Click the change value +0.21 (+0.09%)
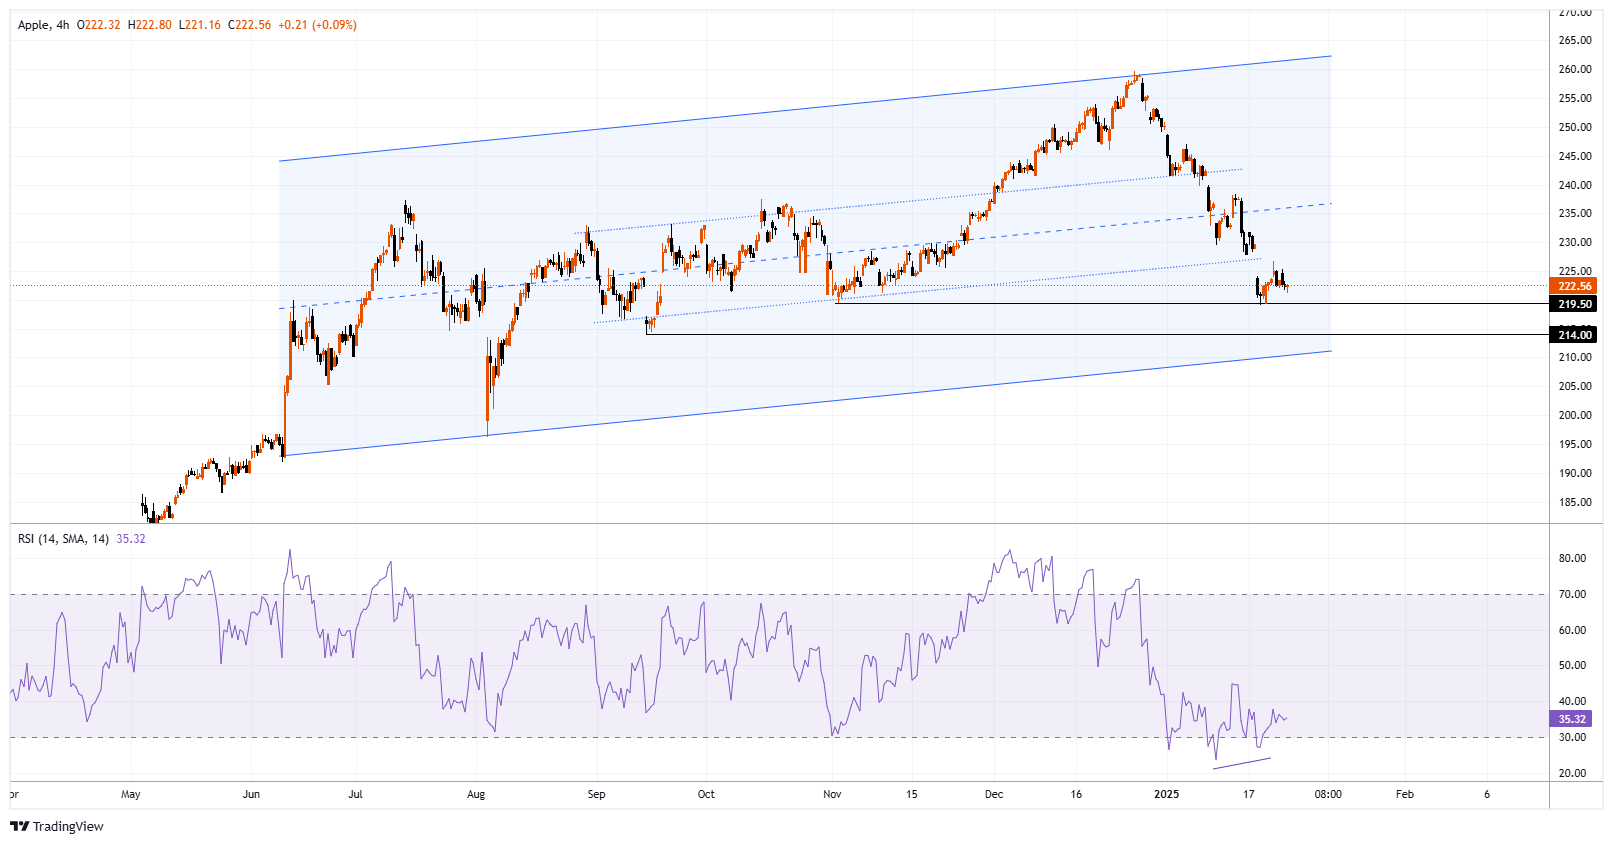 [x=317, y=25]
